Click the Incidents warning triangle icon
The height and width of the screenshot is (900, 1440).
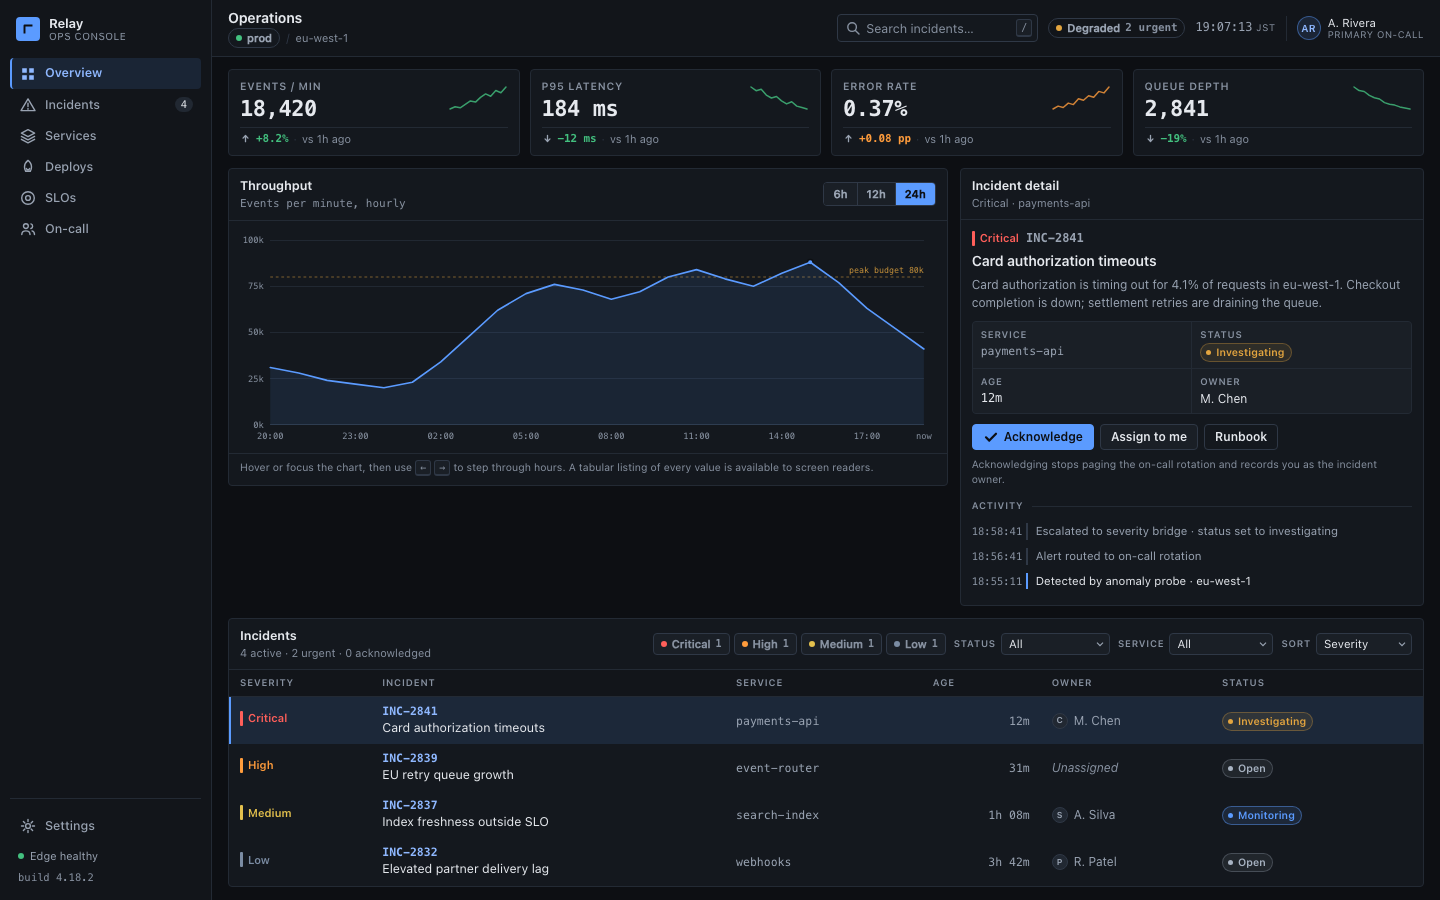[x=28, y=105]
